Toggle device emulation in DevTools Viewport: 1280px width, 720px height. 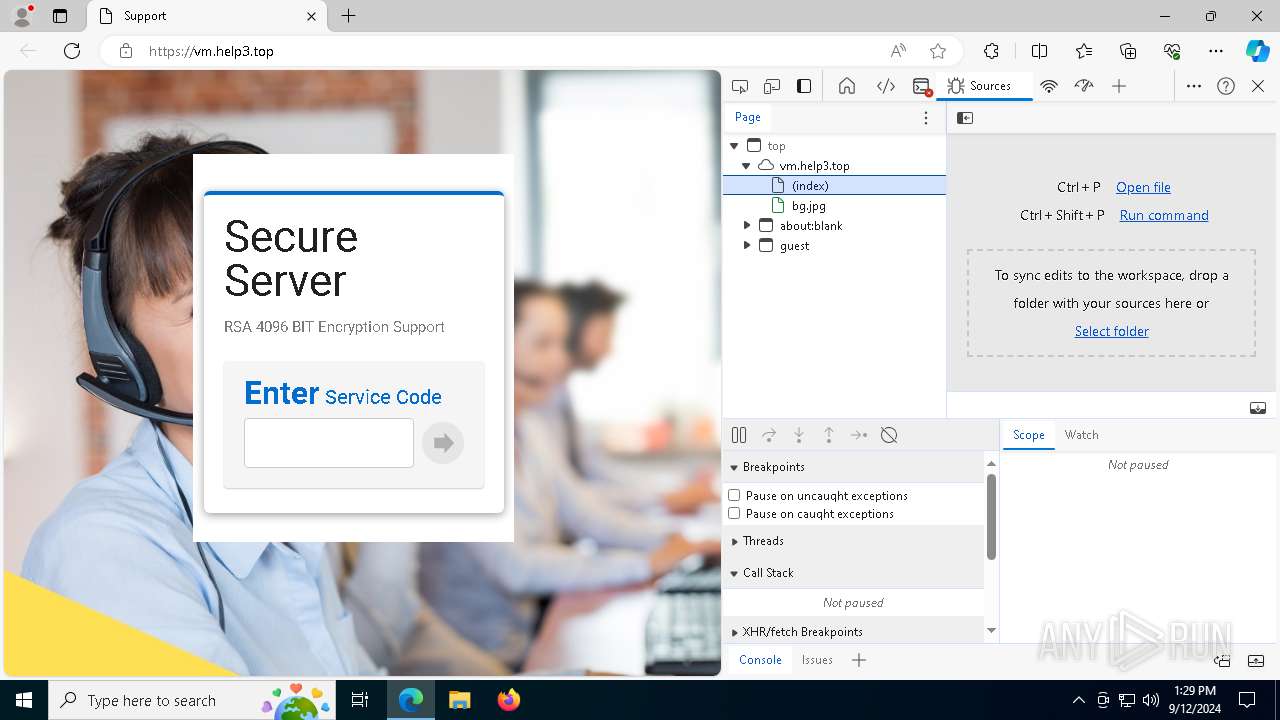772,86
